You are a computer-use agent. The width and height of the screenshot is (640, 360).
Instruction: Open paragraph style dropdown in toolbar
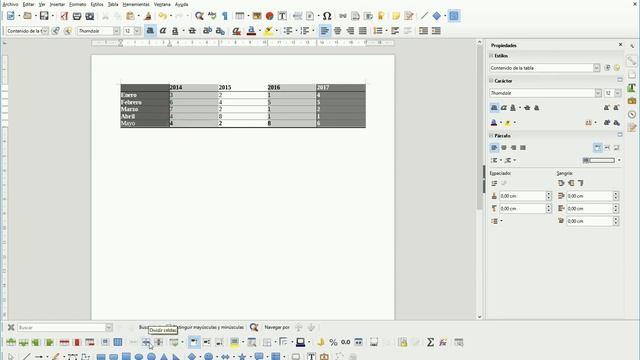pyautogui.click(x=45, y=31)
